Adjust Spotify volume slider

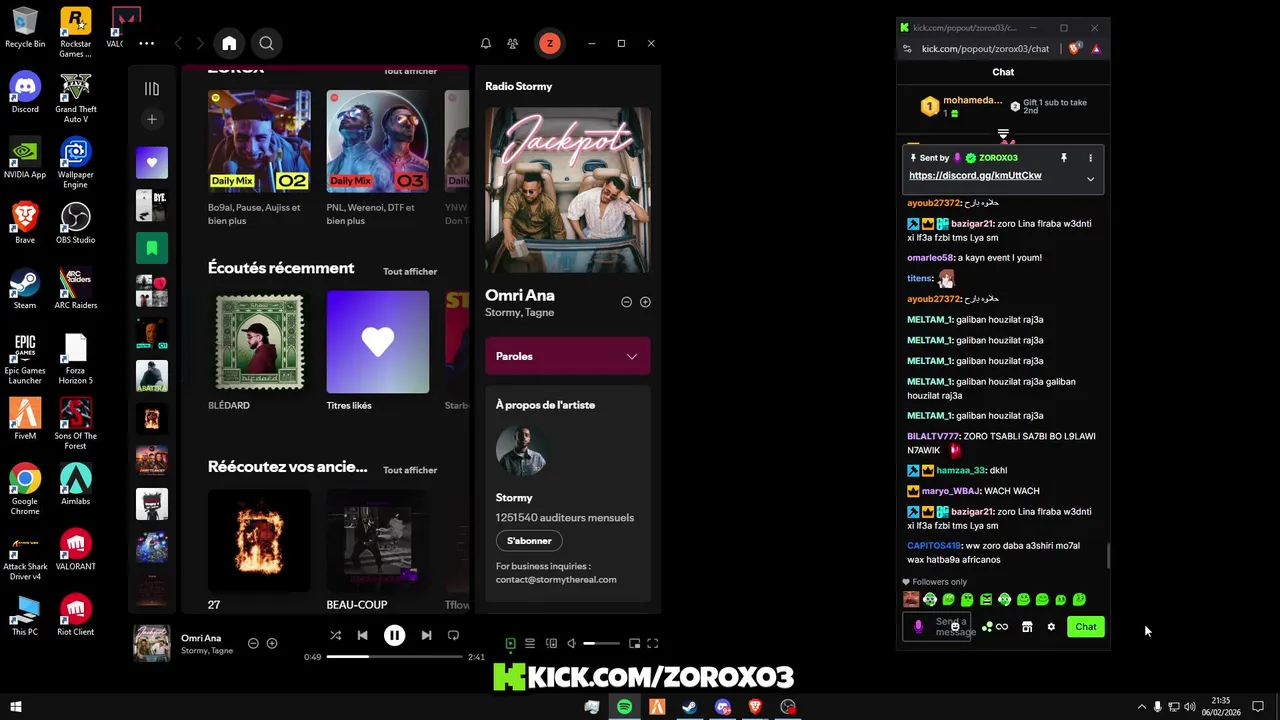[602, 643]
